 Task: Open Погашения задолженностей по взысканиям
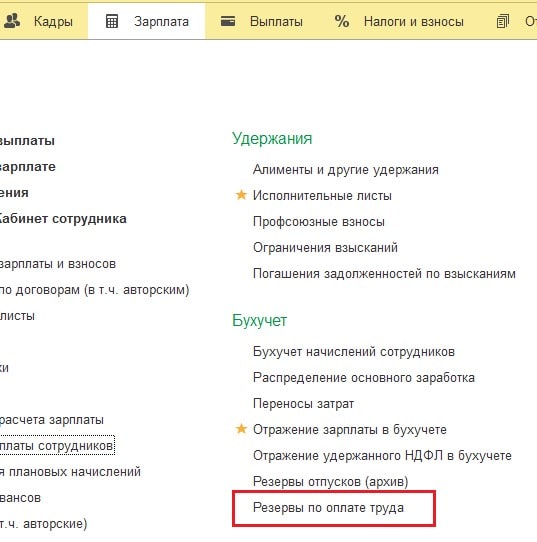(x=384, y=273)
